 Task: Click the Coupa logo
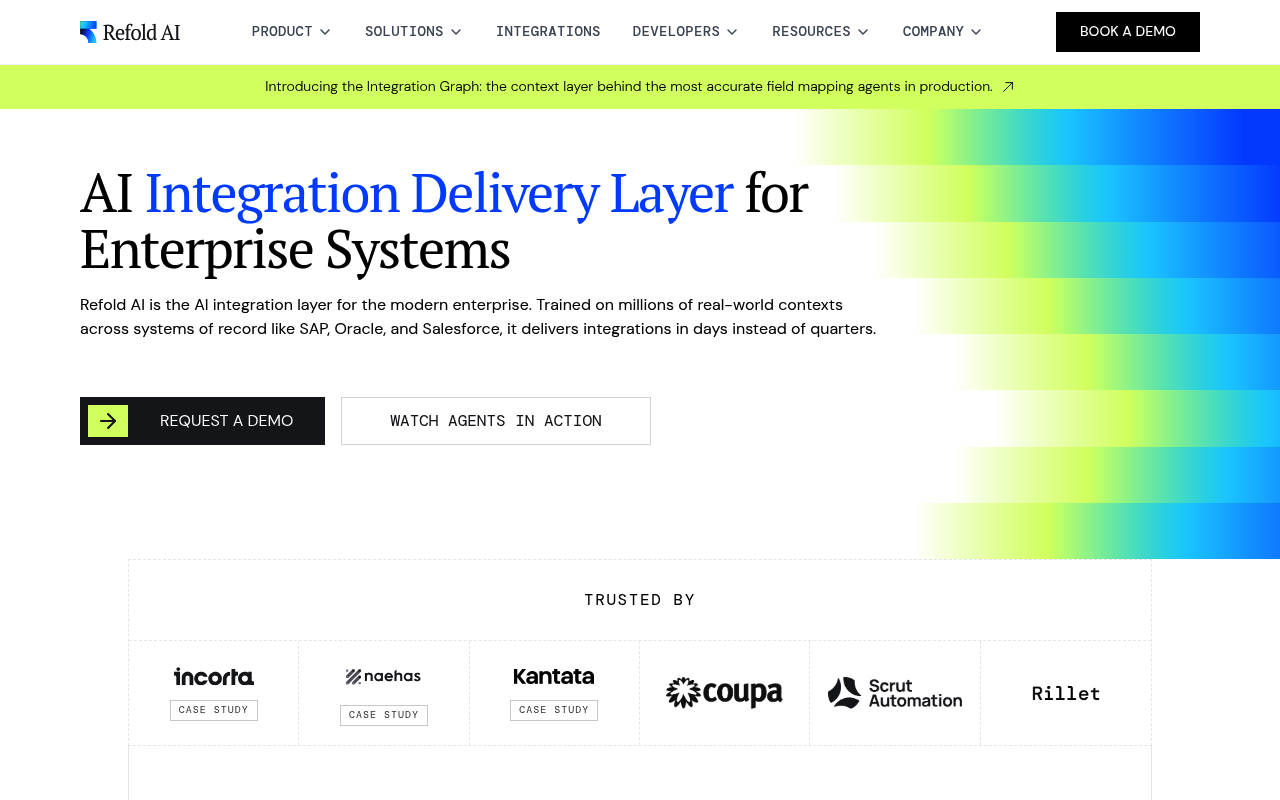[x=724, y=693]
